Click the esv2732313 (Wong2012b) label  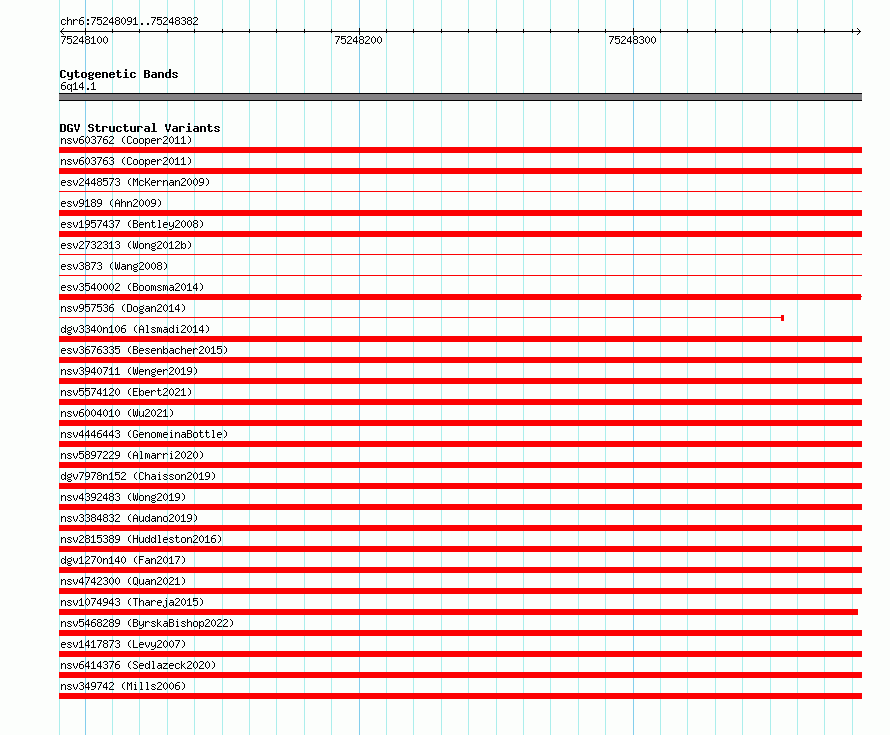[x=126, y=245]
